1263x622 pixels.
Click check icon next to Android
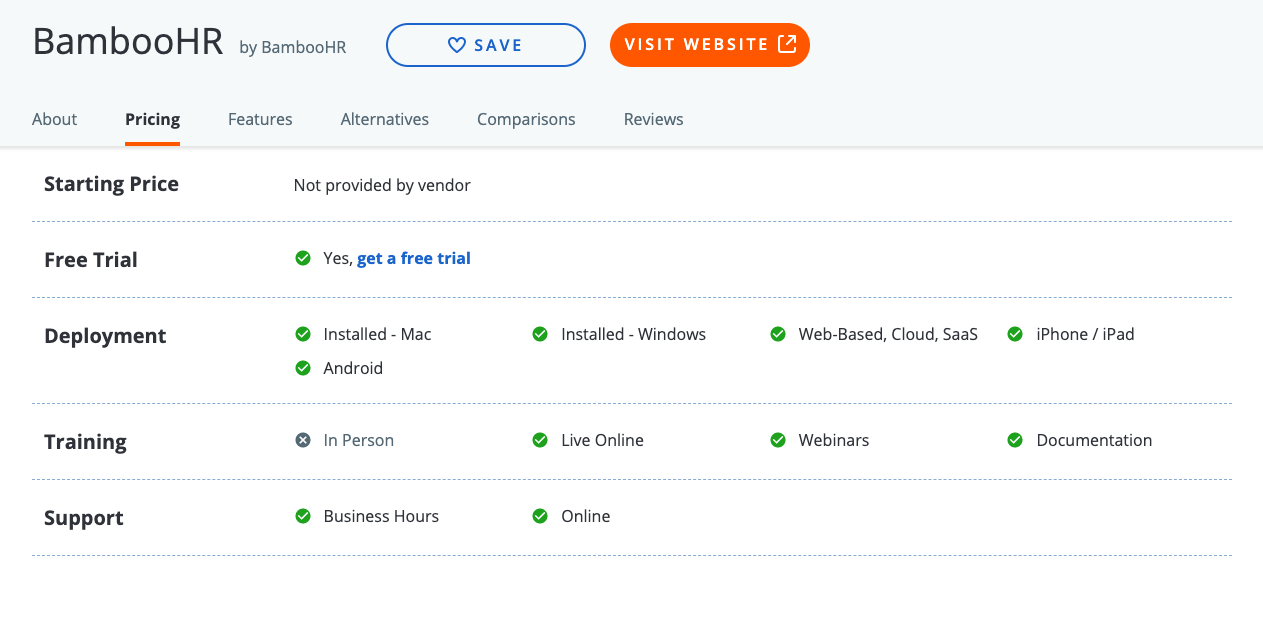[x=303, y=368]
